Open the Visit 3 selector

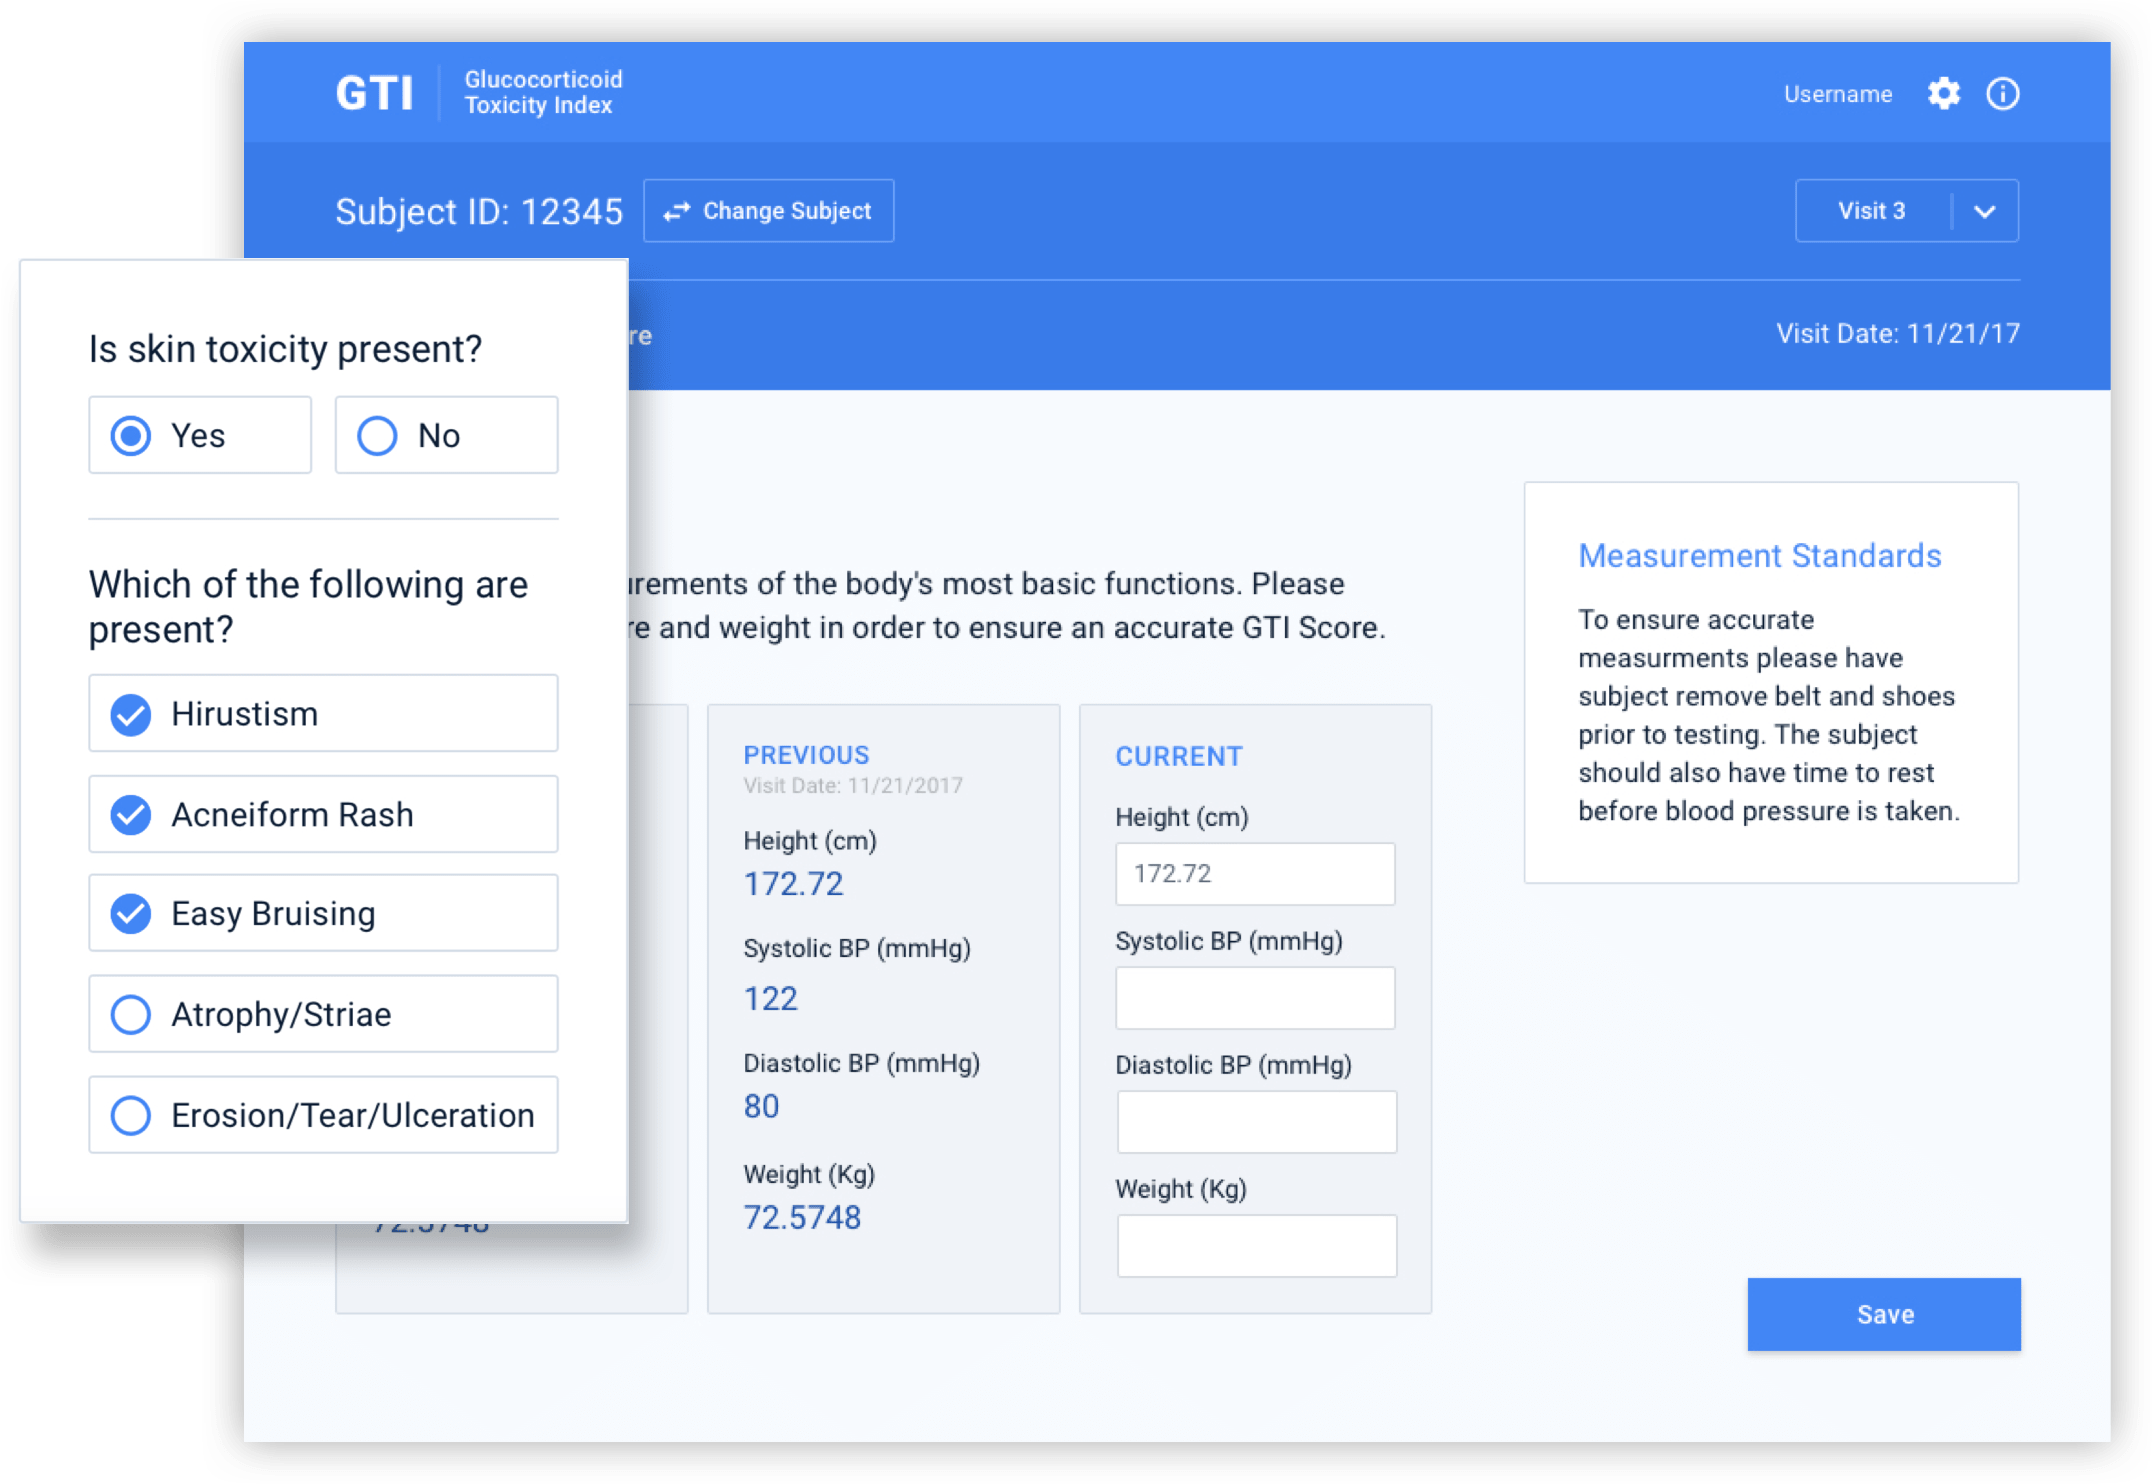tap(1871, 211)
